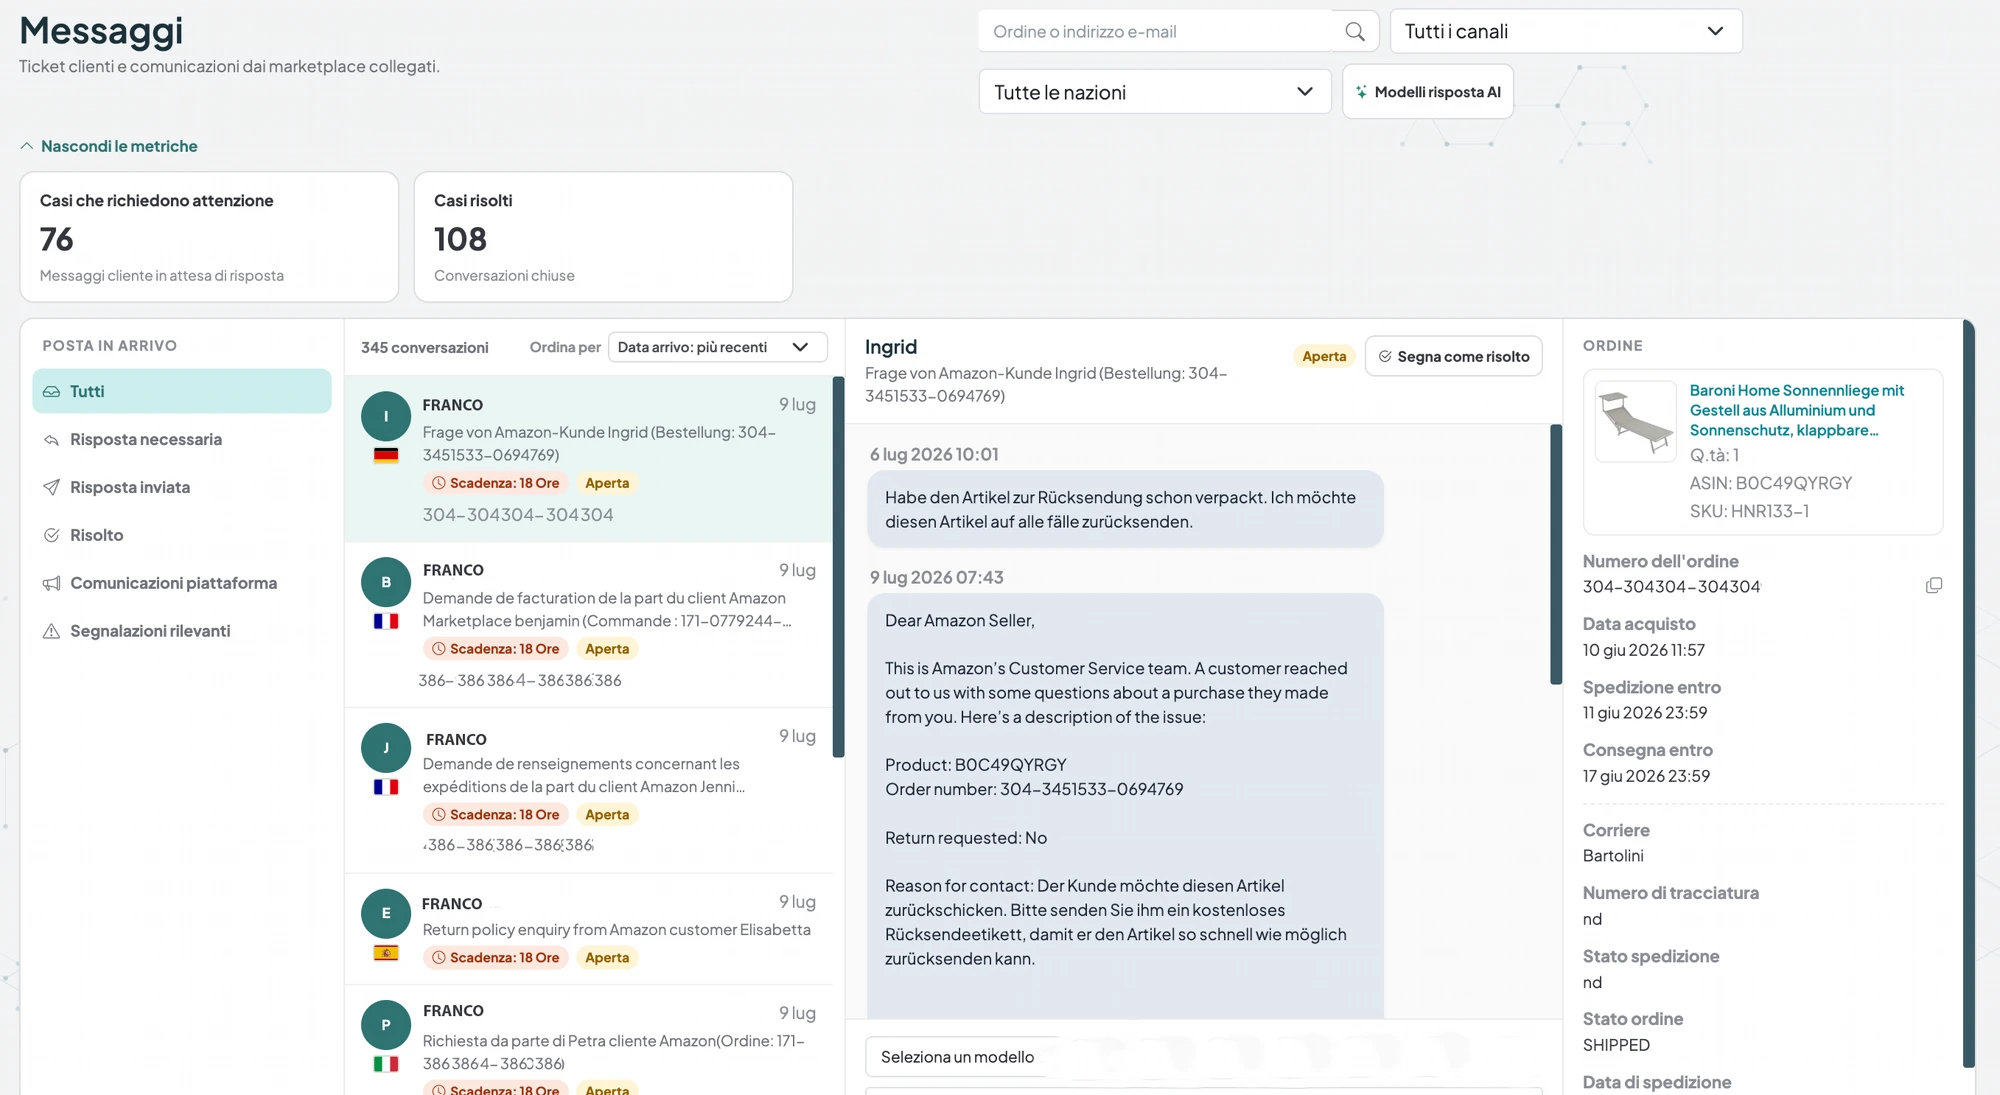Select the Segnalazioni rilevanti filter
The height and width of the screenshot is (1095, 2000).
click(182, 631)
